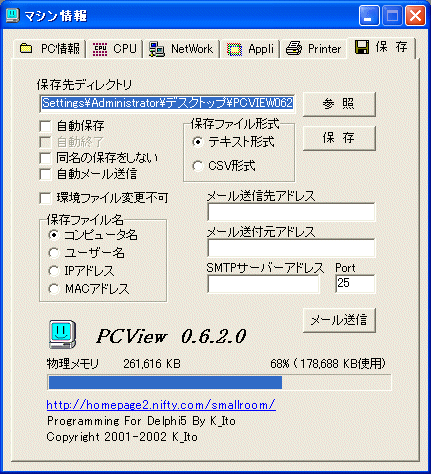Enable the 自動保存 checkbox
The width and height of the screenshot is (431, 474).
tap(45, 126)
